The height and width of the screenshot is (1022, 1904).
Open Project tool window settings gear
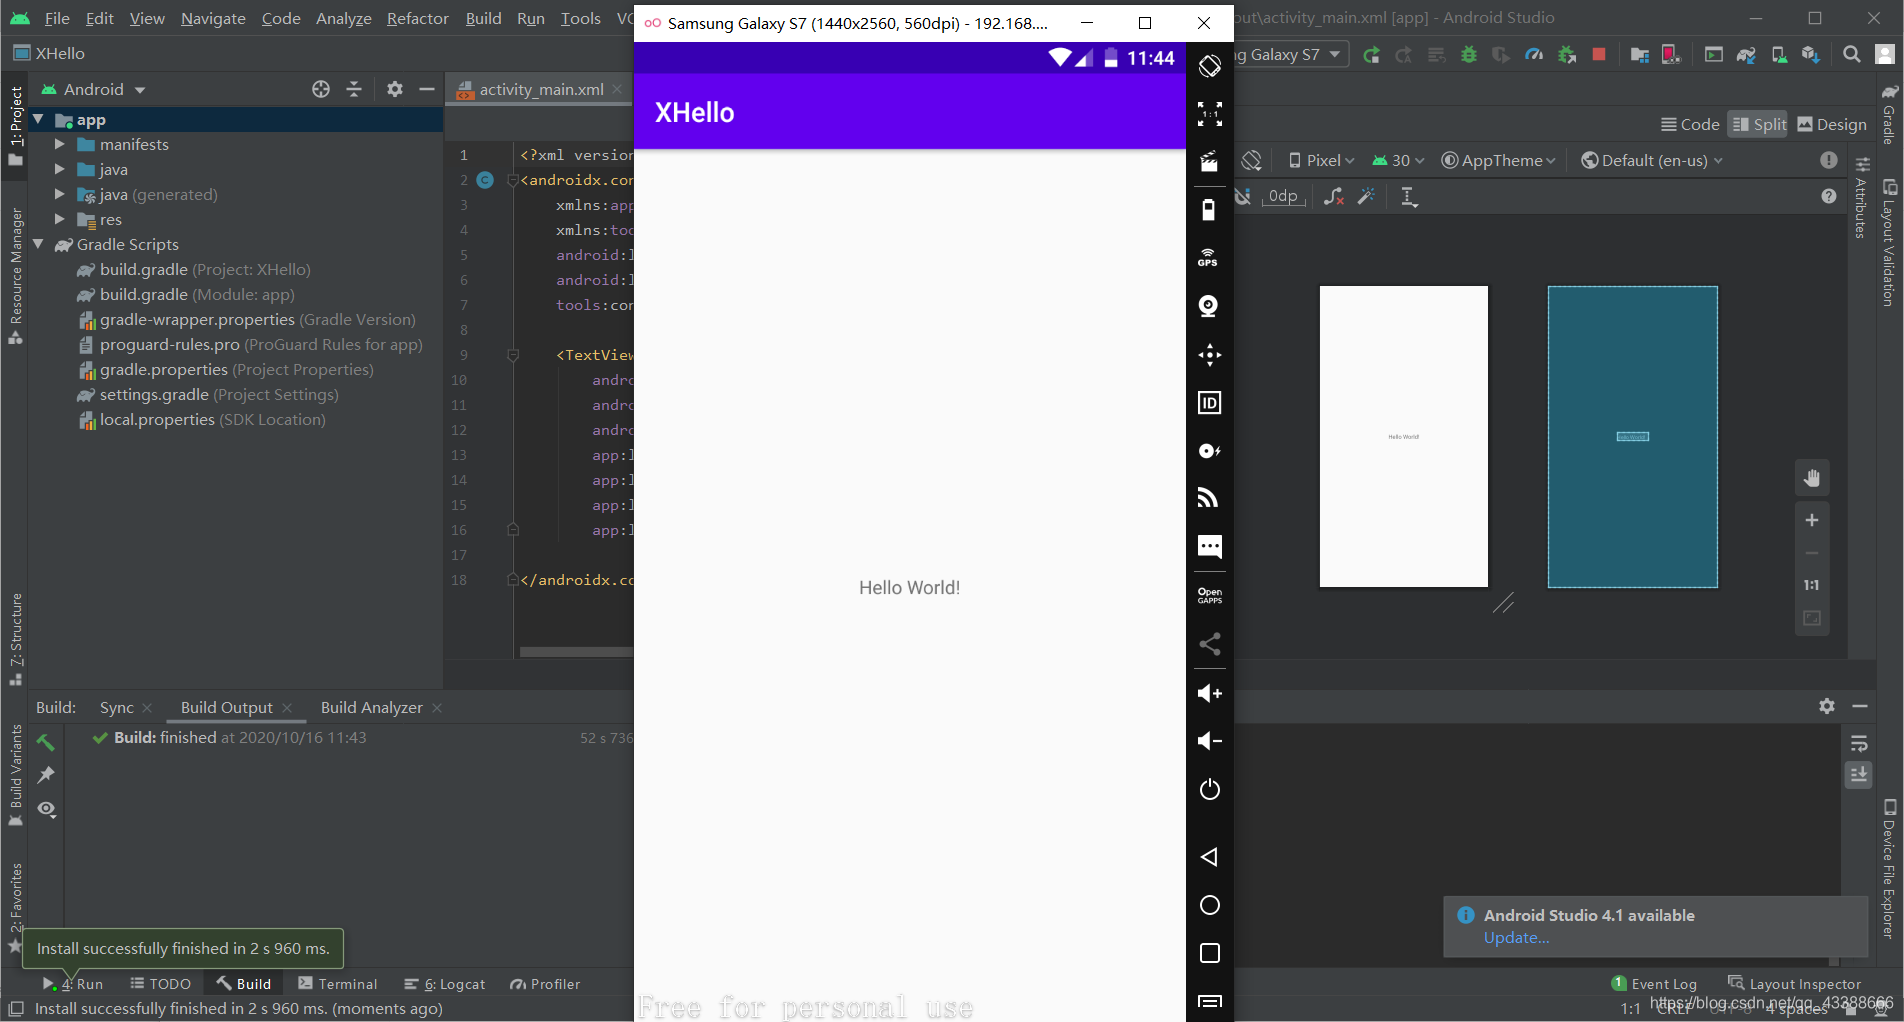pos(395,89)
